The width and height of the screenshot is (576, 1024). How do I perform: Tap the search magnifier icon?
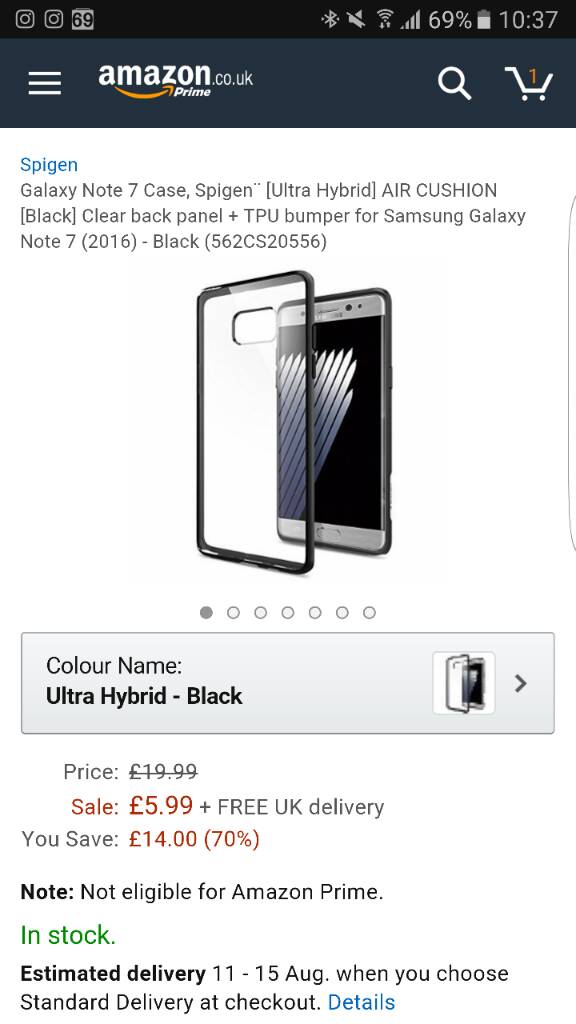[x=454, y=84]
